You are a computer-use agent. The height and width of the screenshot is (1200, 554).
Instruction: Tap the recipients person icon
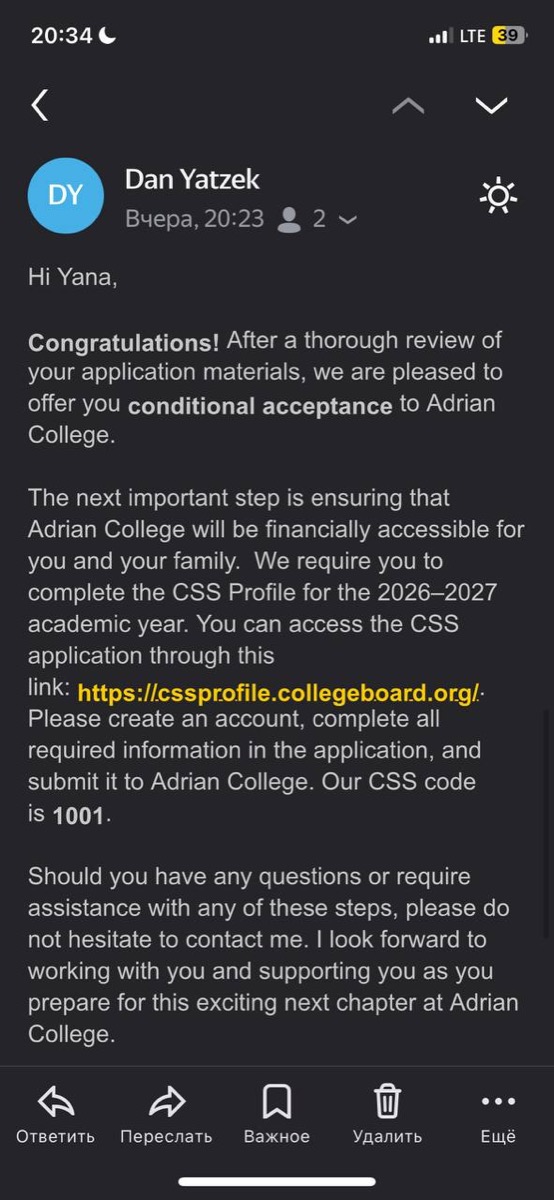click(x=290, y=219)
